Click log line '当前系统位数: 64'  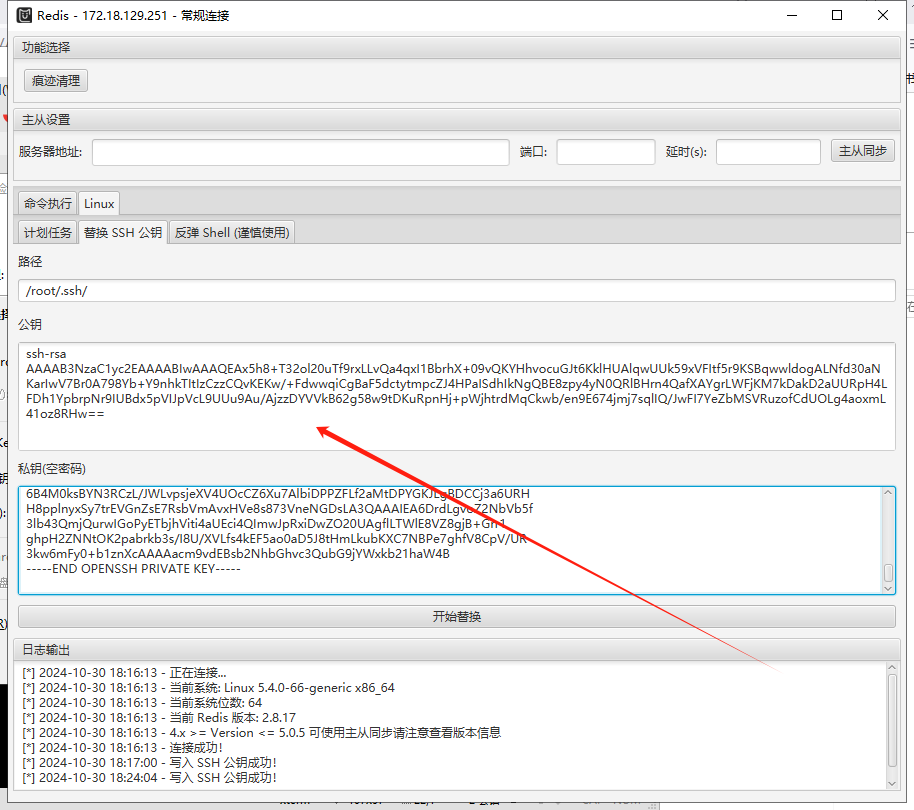click(142, 703)
